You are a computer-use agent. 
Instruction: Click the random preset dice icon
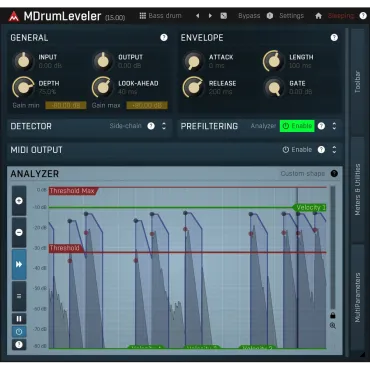click(x=224, y=16)
